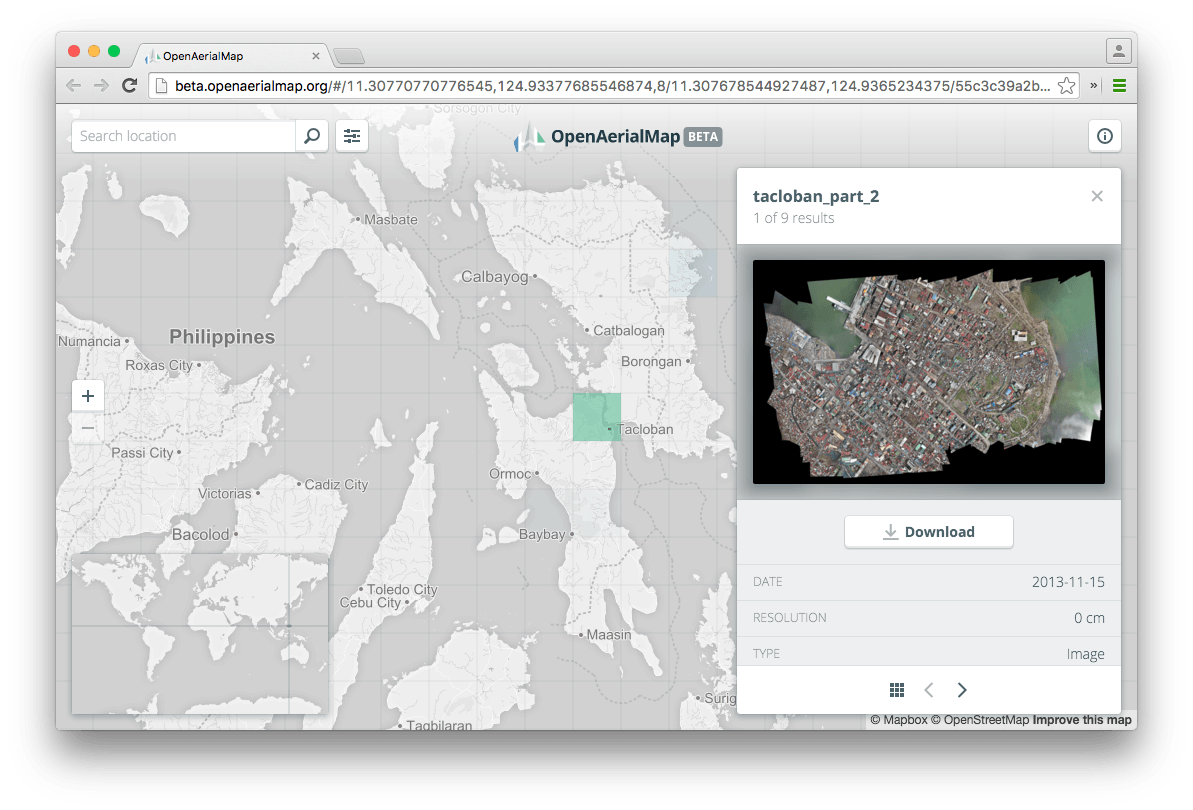1193x810 pixels.
Task: Click the browser forward arrow
Action: point(101,85)
